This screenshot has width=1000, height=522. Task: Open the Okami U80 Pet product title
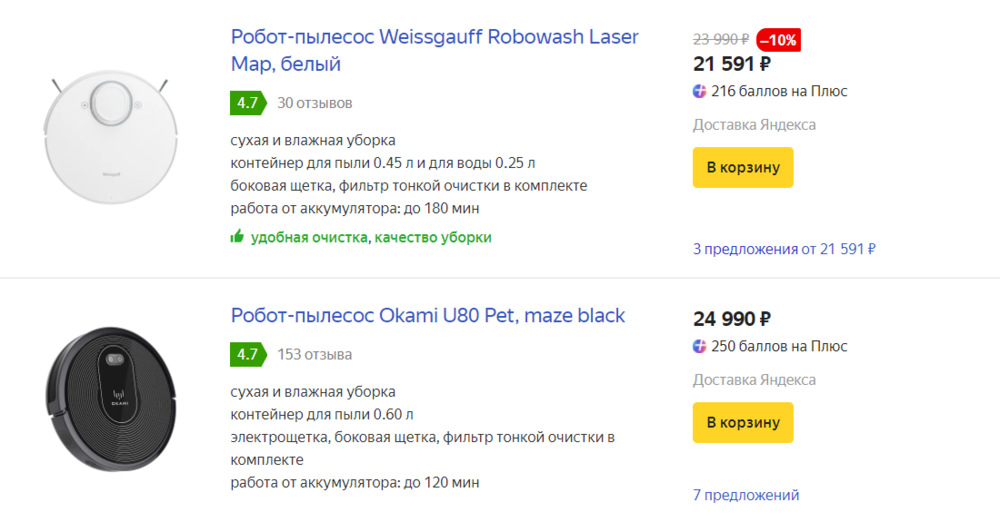(x=428, y=315)
